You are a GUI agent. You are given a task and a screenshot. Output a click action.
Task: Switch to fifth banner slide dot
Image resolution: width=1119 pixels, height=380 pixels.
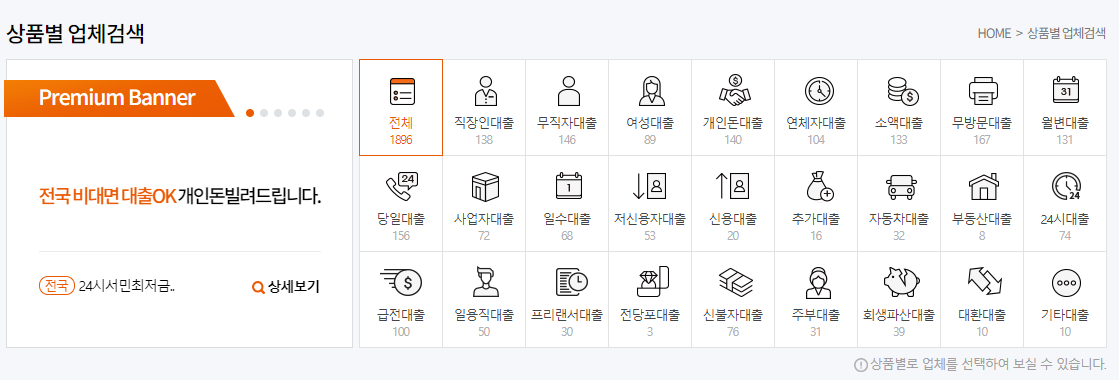305,113
